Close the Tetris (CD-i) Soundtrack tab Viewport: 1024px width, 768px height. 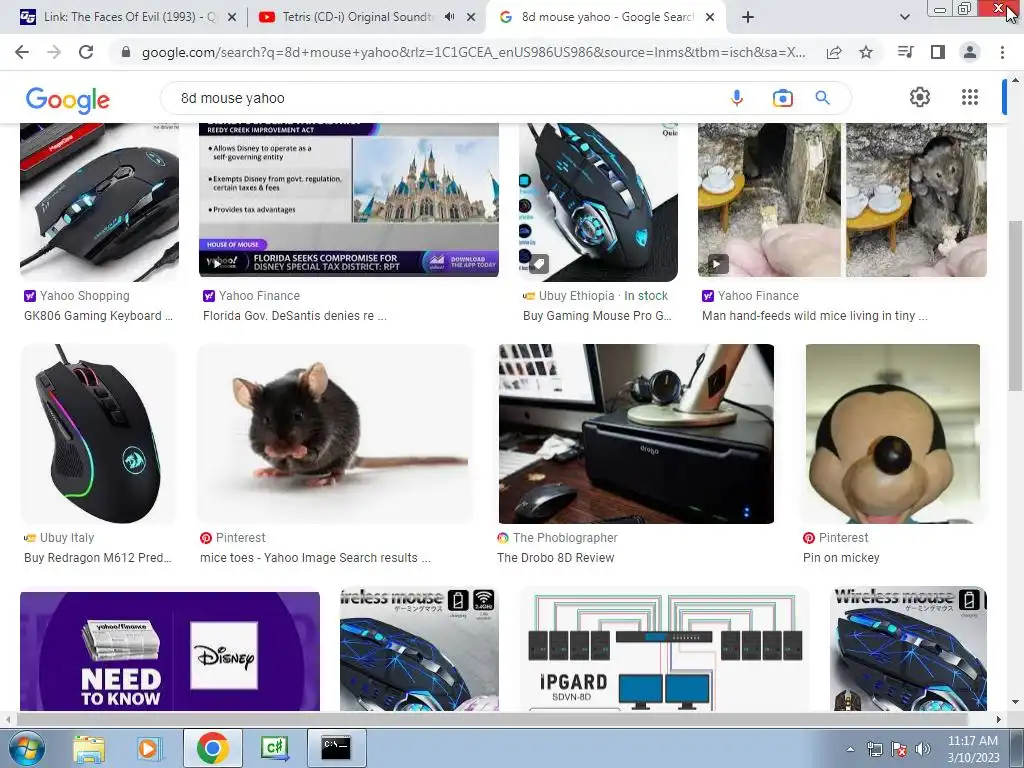(471, 18)
